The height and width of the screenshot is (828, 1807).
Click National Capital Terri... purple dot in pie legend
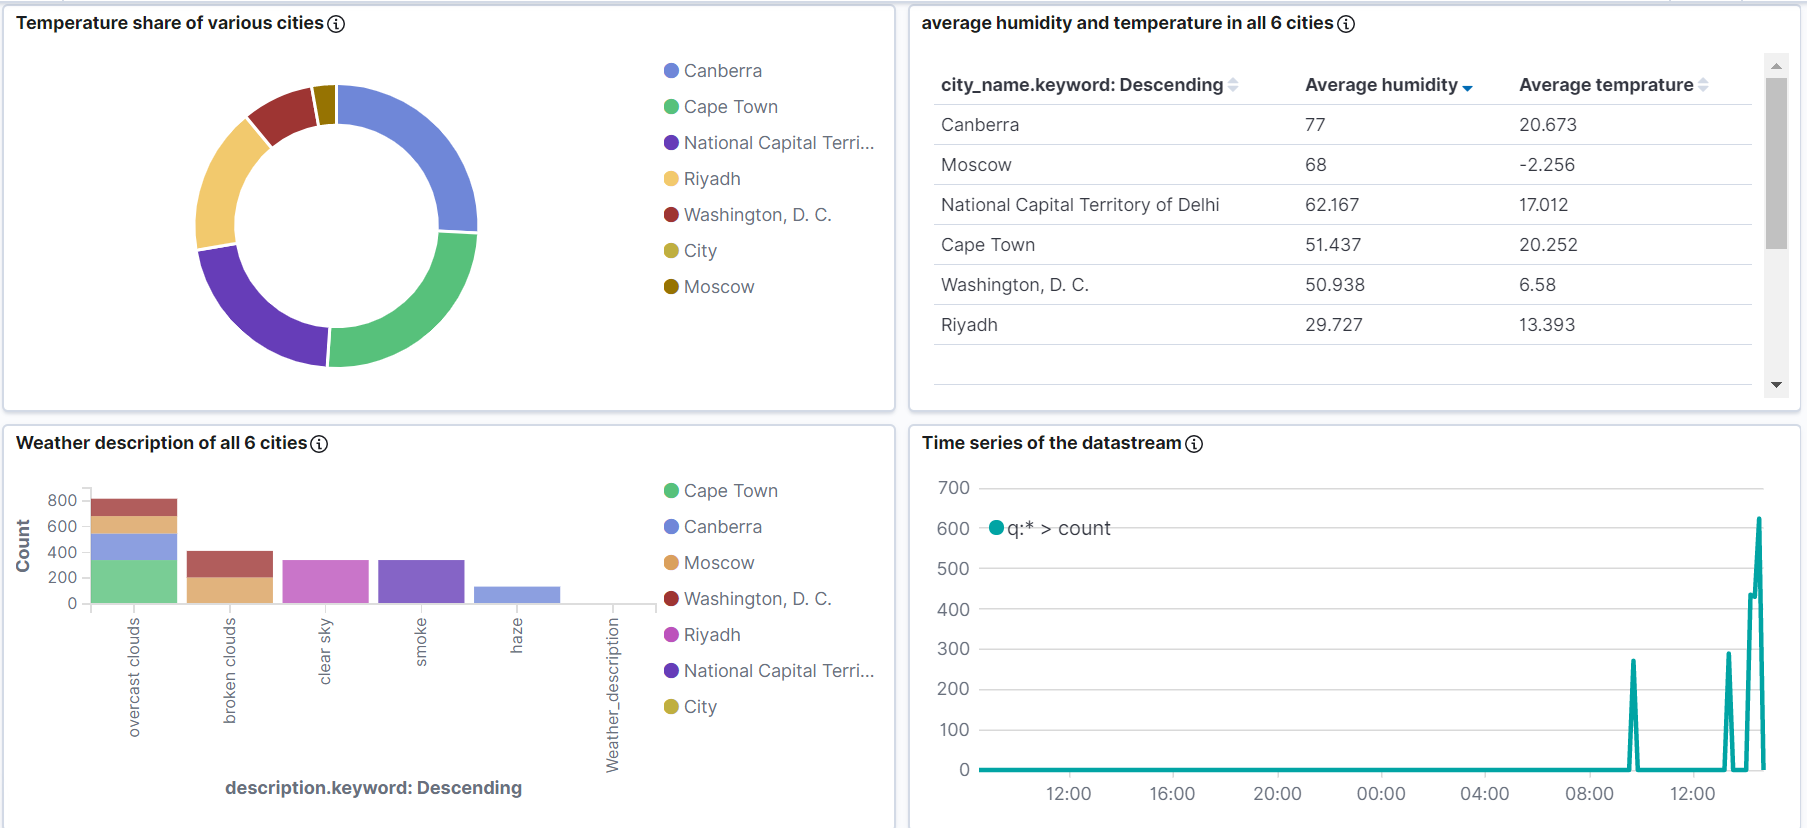point(671,143)
